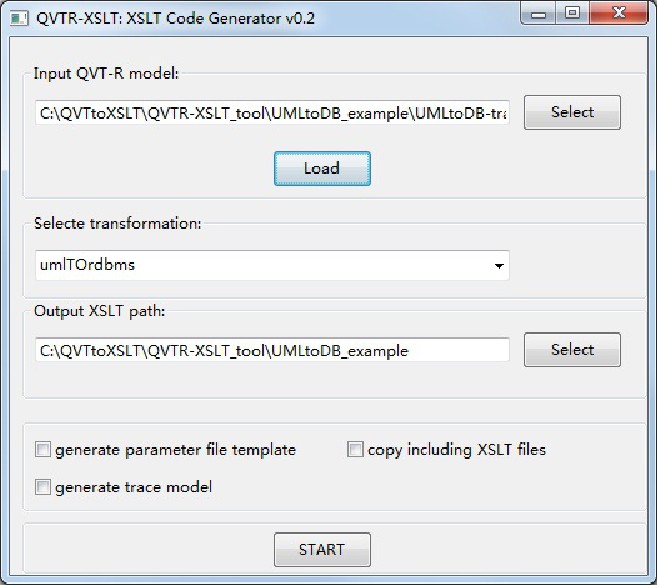Image resolution: width=658 pixels, height=585 pixels.
Task: Minimize the XSLT Code Generator window
Action: point(539,14)
